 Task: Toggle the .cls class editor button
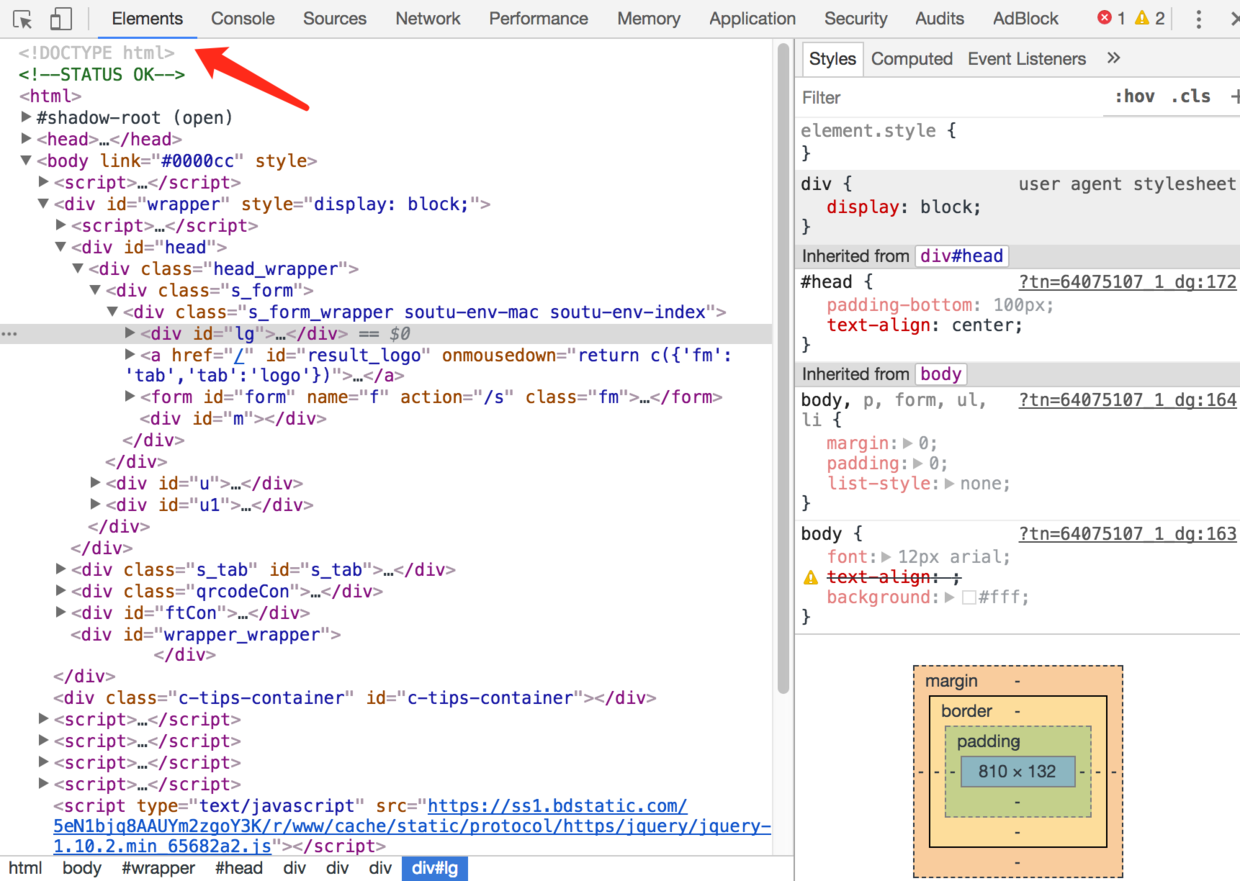click(x=1191, y=97)
